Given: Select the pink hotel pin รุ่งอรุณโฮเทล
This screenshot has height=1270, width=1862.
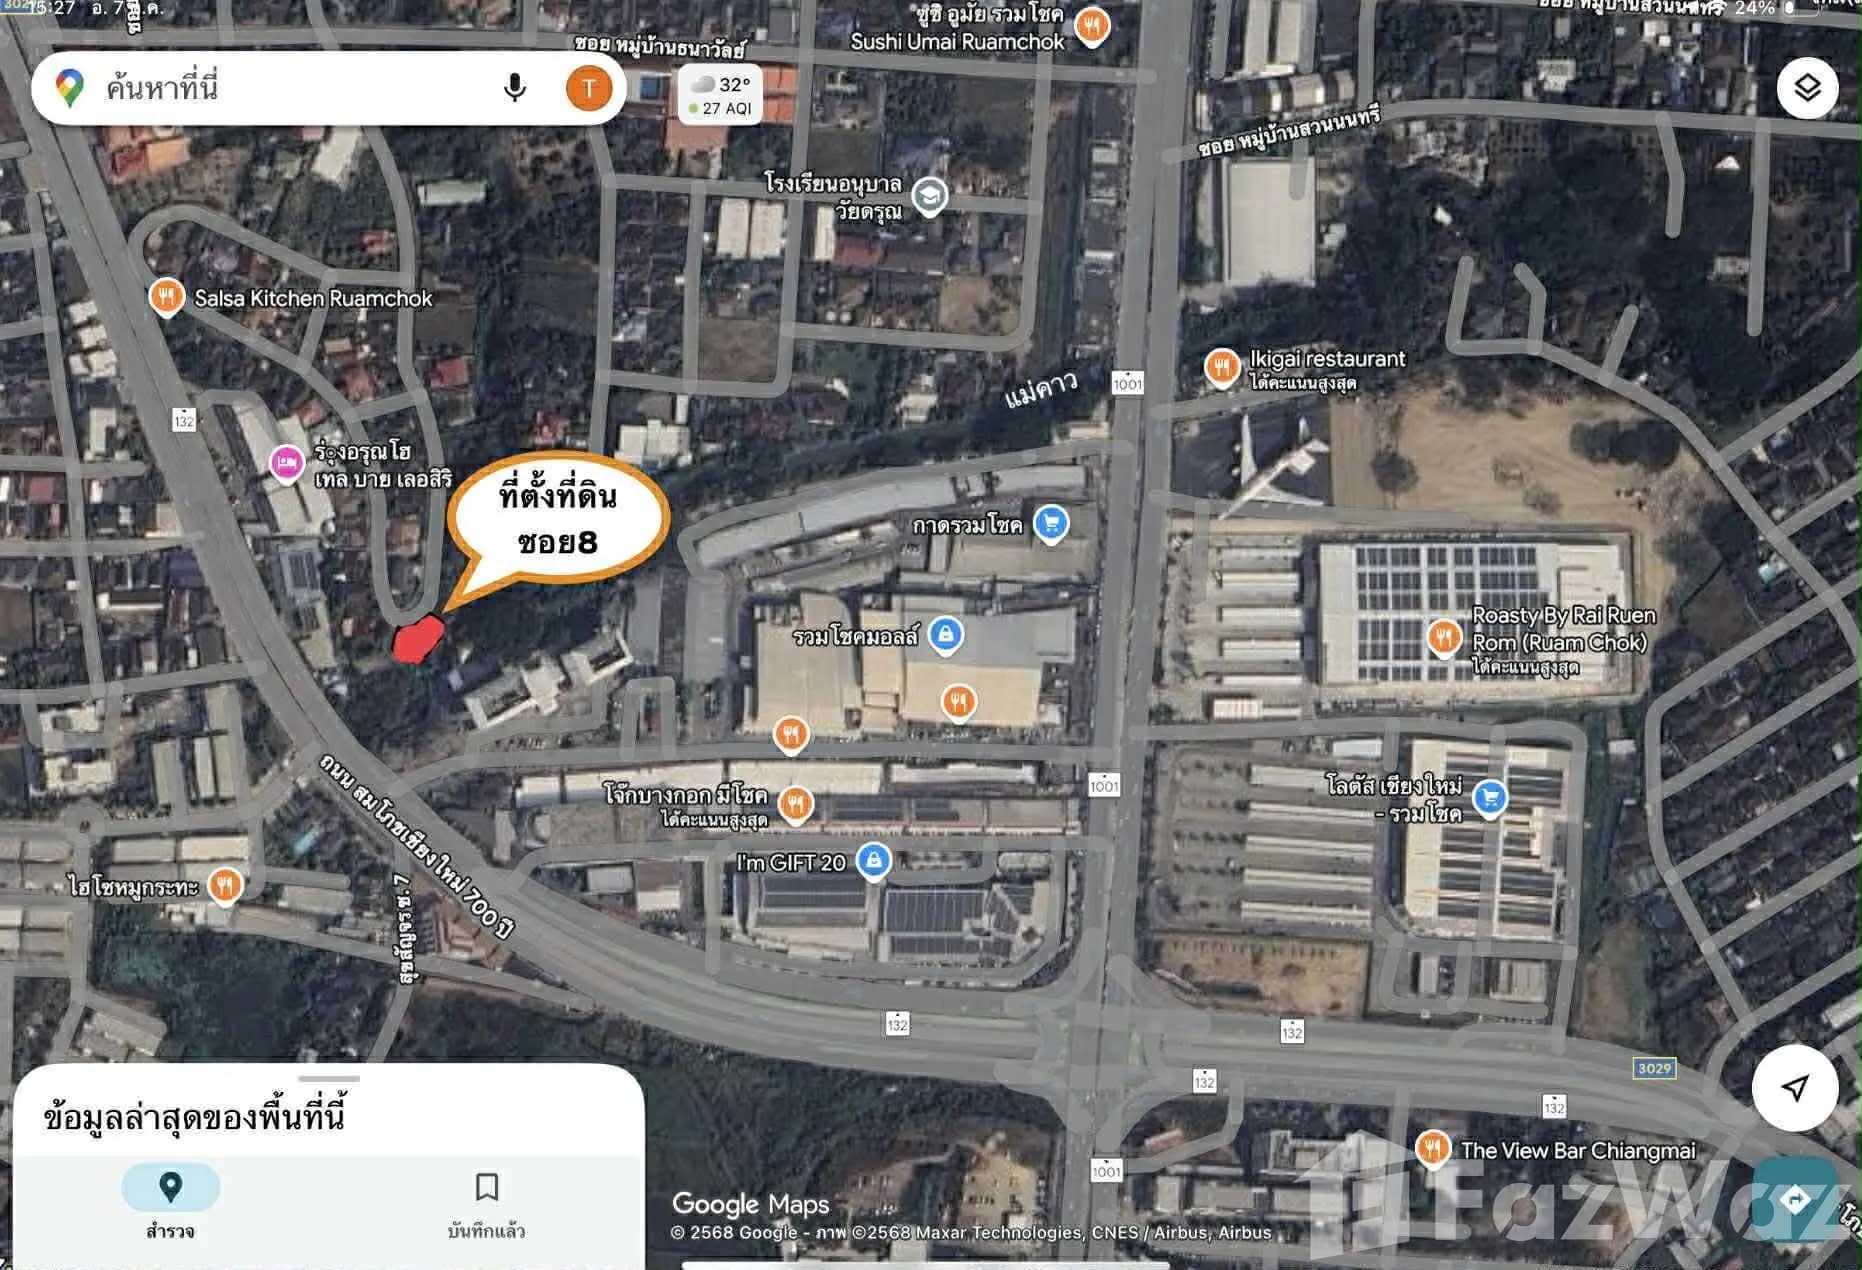Looking at the screenshot, I should click(x=286, y=464).
